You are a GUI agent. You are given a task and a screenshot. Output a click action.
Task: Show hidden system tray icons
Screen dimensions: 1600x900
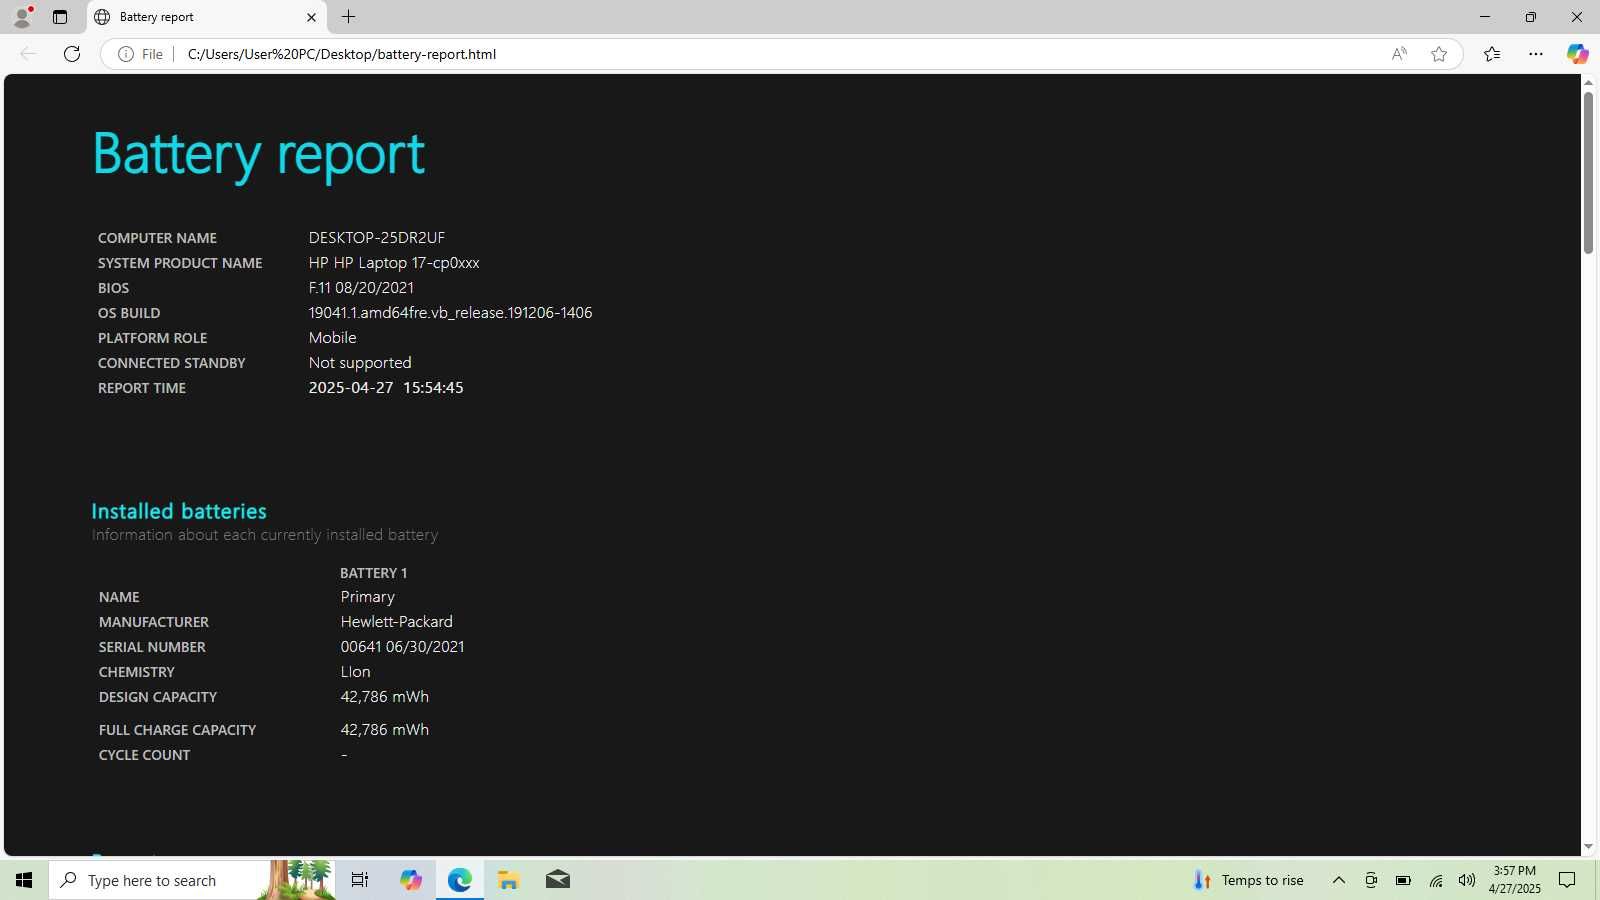pos(1338,880)
